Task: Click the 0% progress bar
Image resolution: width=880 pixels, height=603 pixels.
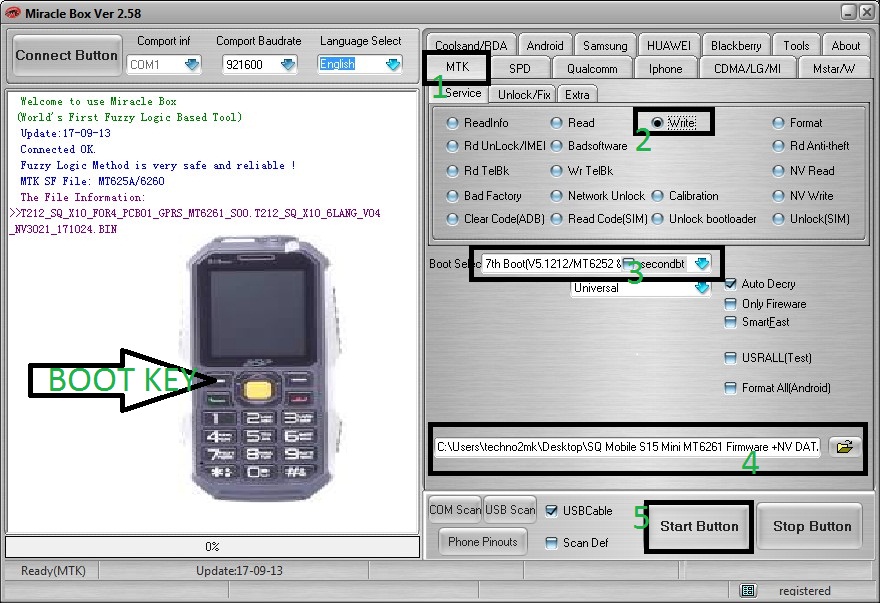Action: click(x=212, y=547)
